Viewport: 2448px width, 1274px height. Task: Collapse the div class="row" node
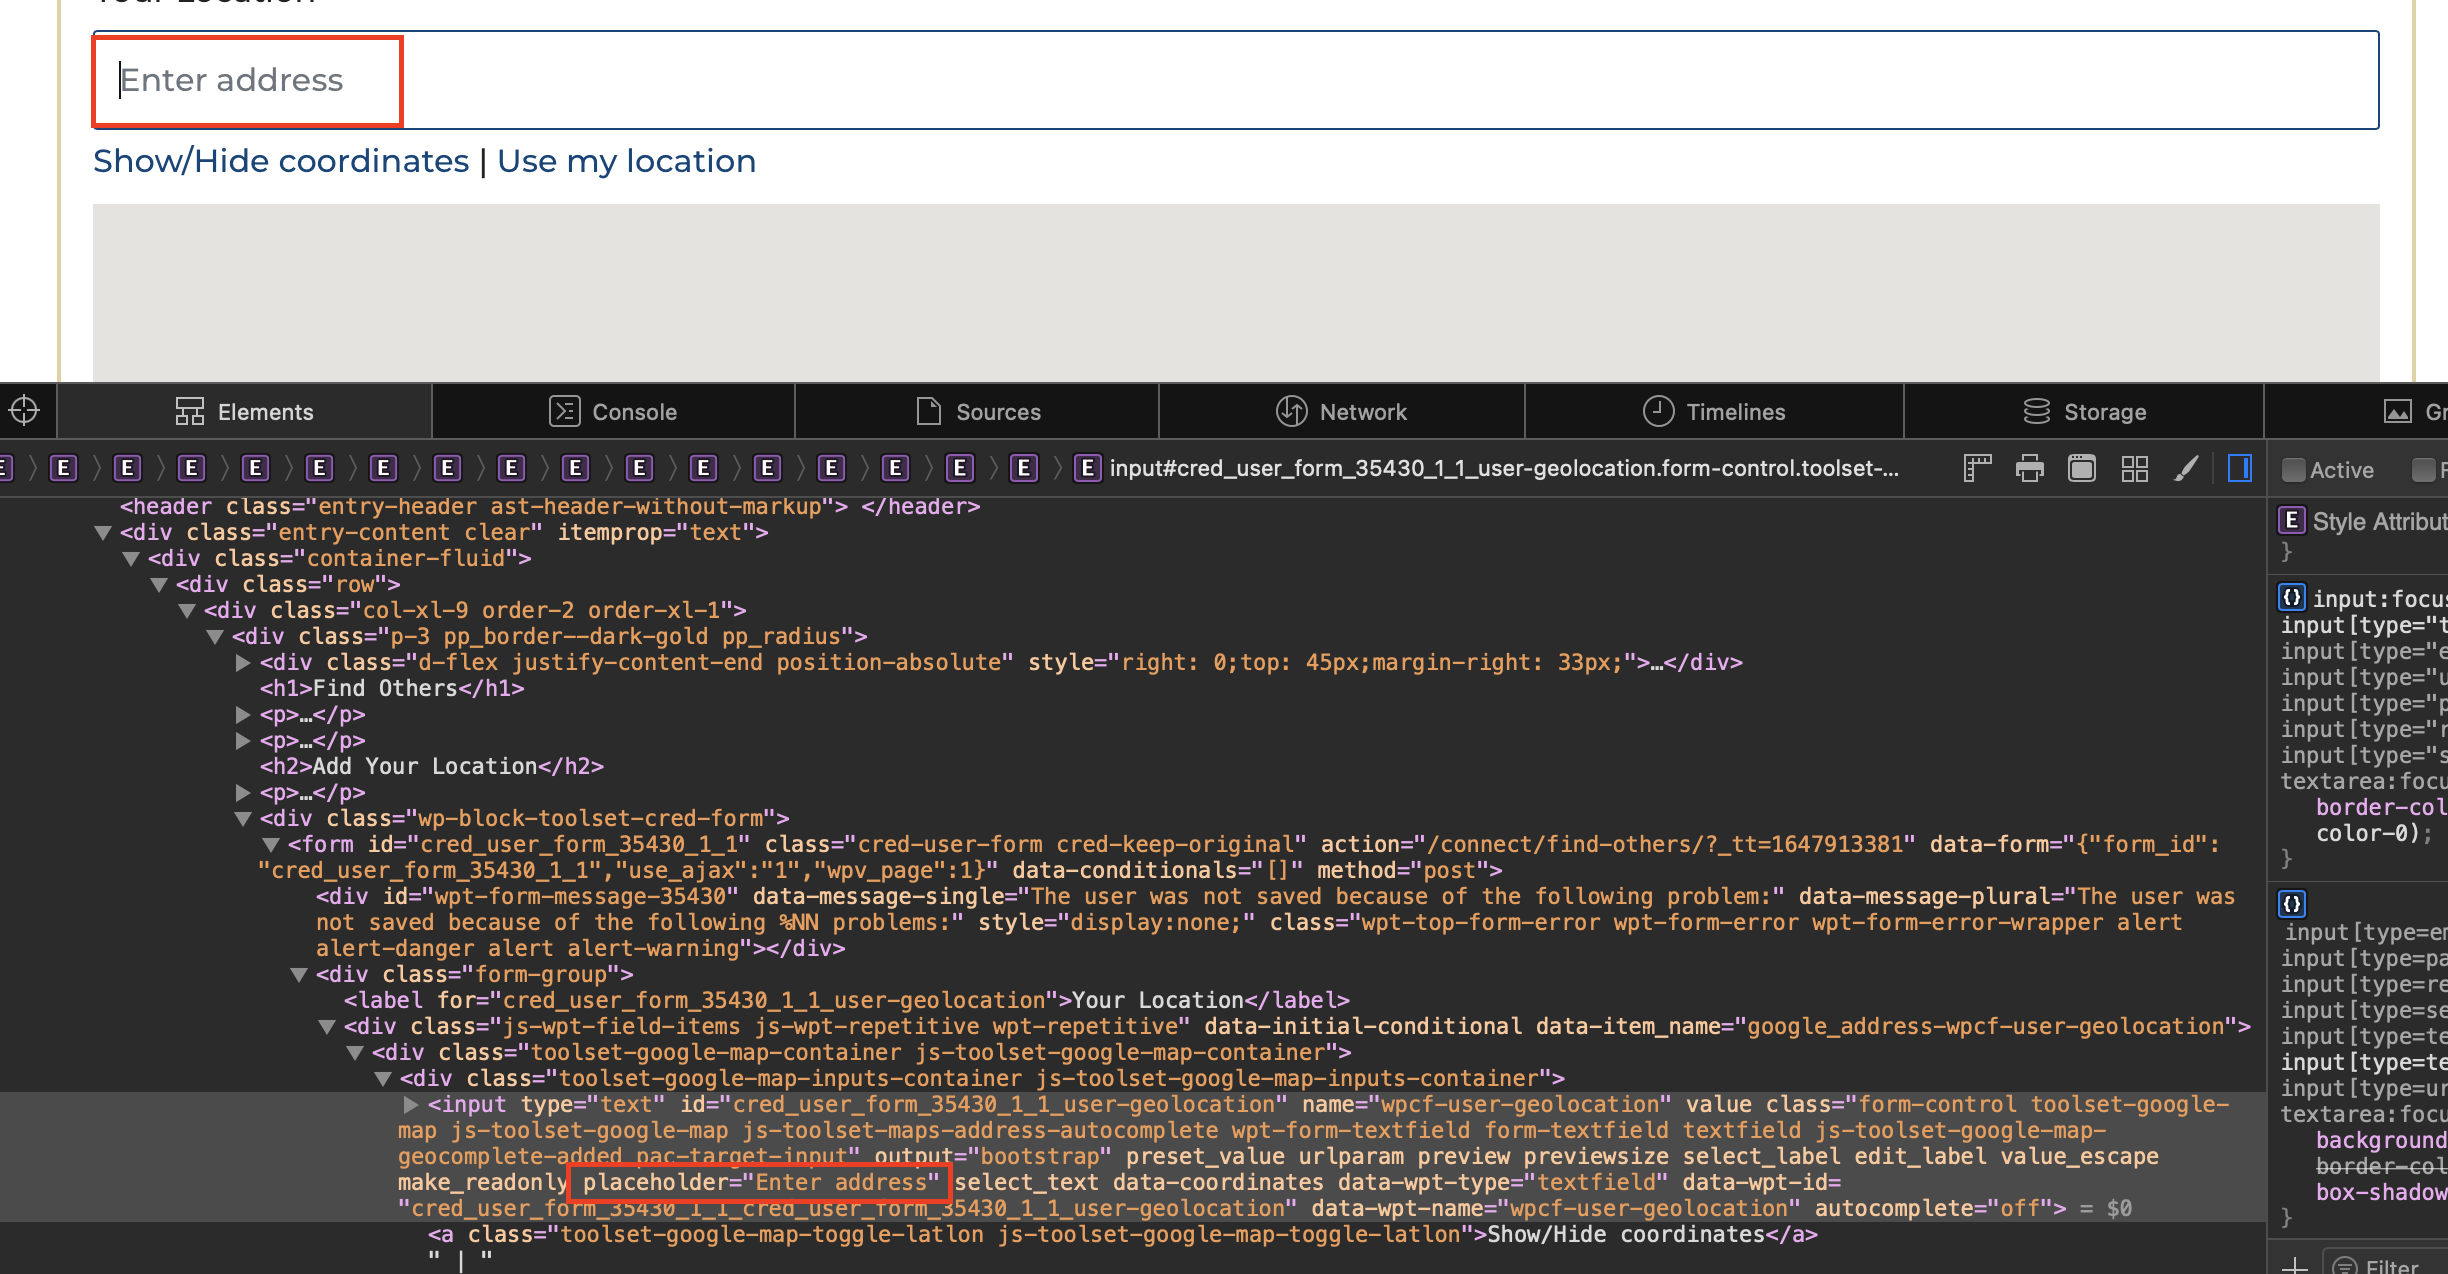tap(158, 585)
